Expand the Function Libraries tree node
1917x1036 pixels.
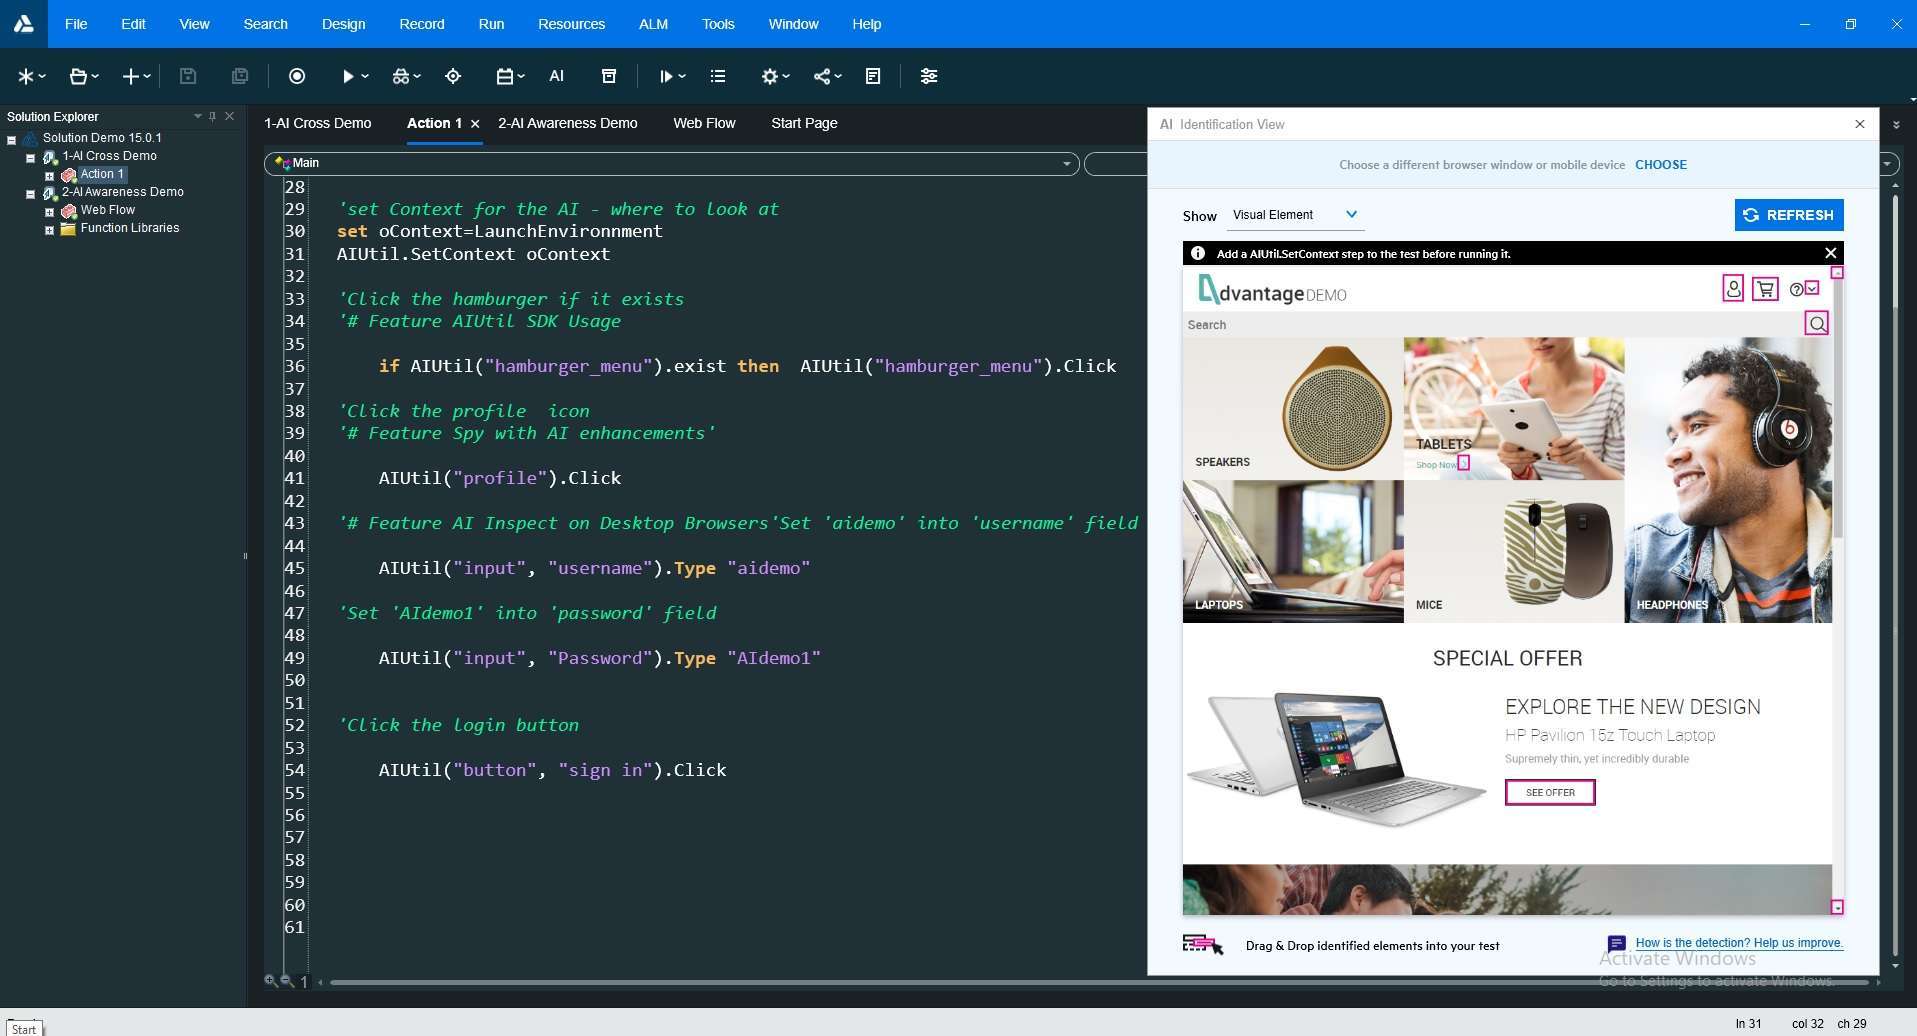point(49,229)
